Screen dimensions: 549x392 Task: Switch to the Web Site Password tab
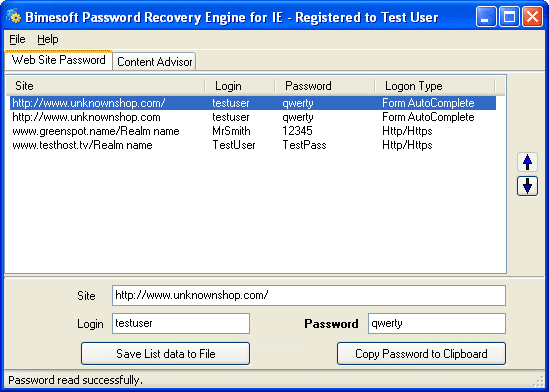58,60
